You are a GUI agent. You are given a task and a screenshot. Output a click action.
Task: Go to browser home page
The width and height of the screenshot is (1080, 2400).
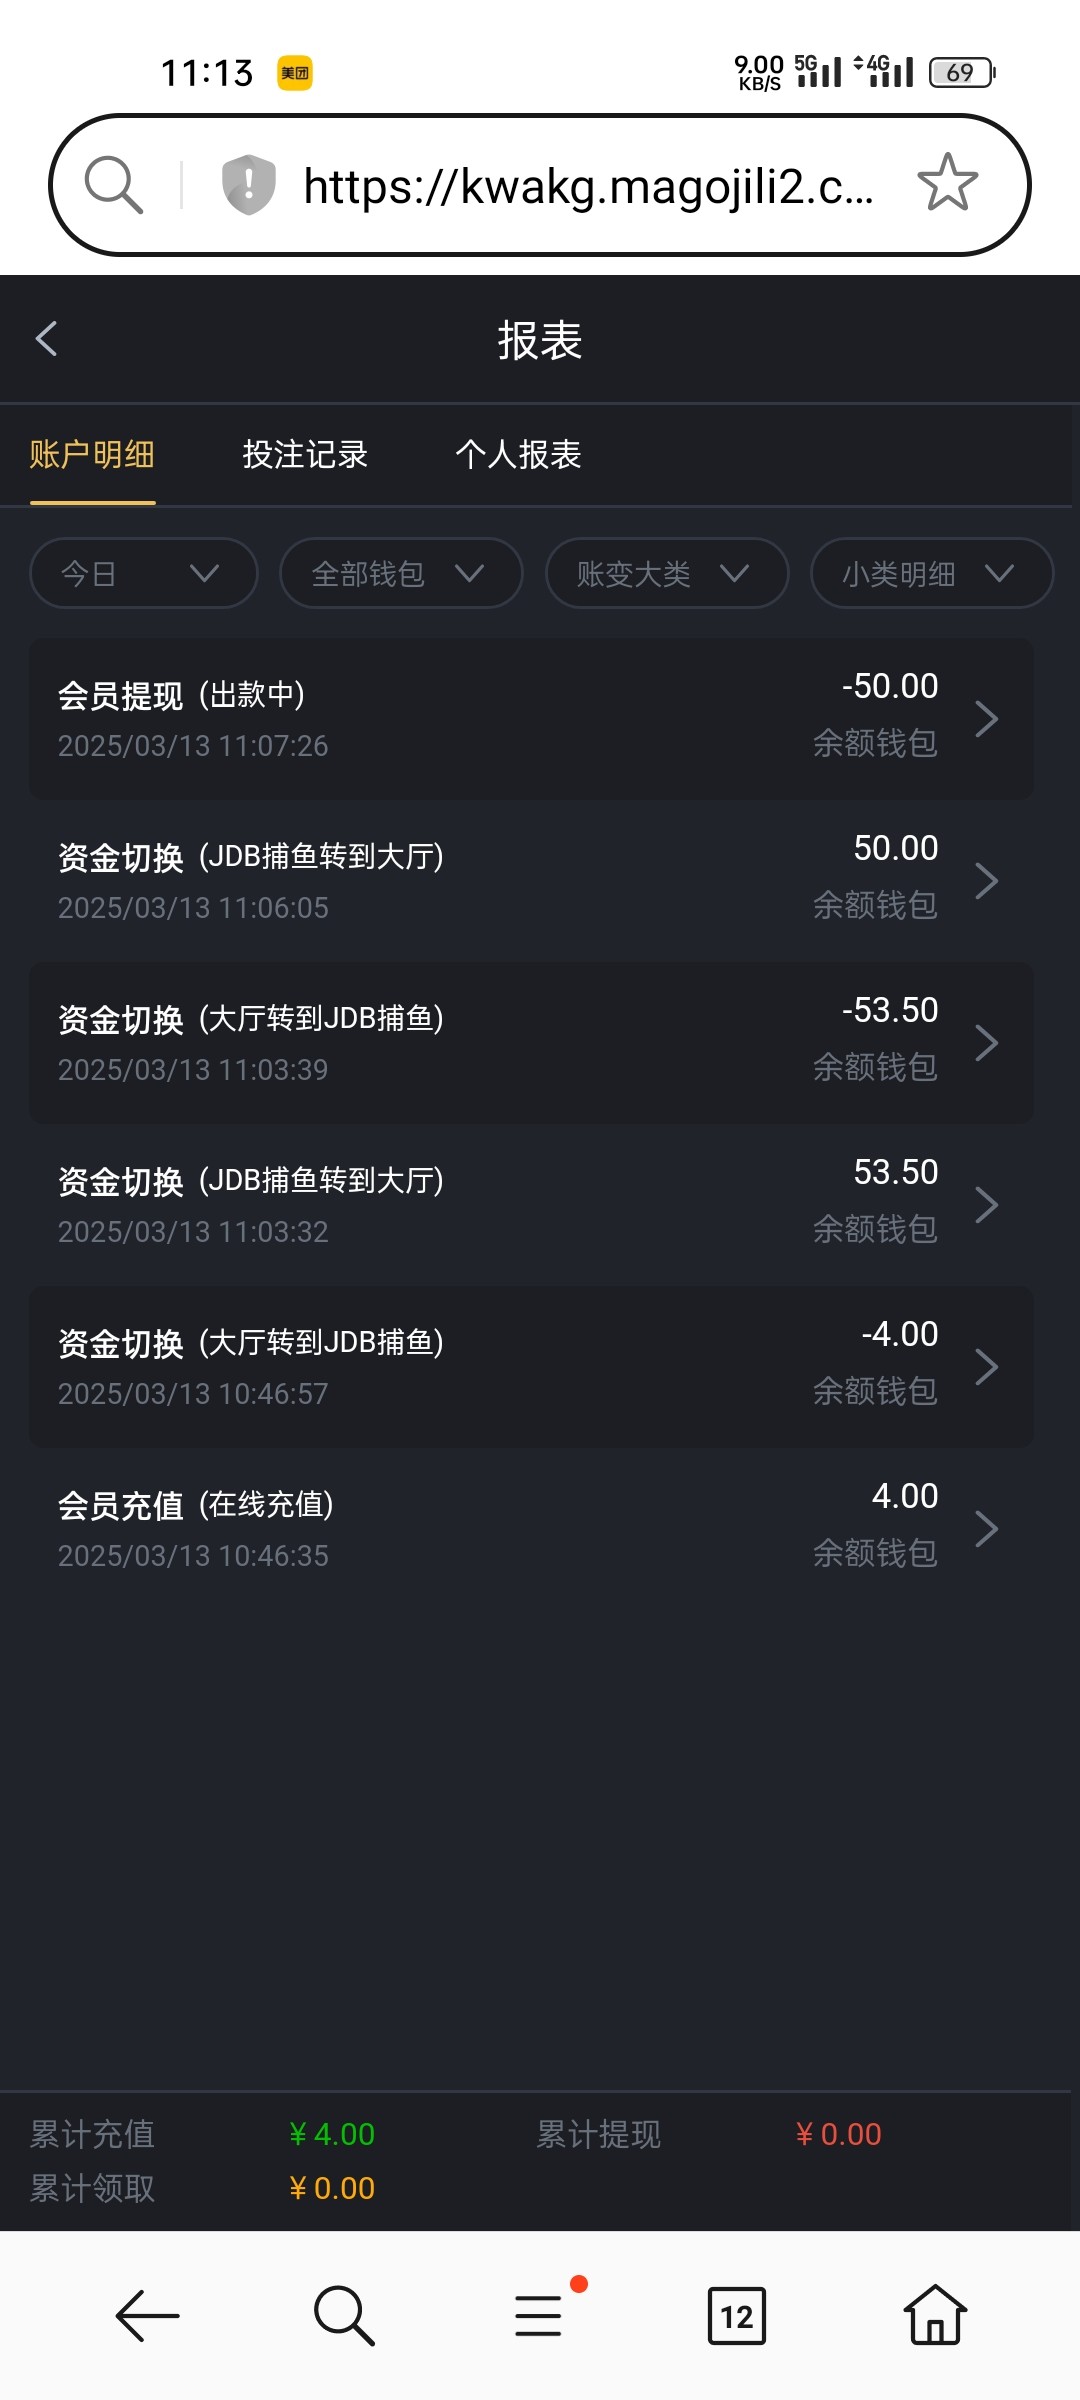[x=934, y=2315]
